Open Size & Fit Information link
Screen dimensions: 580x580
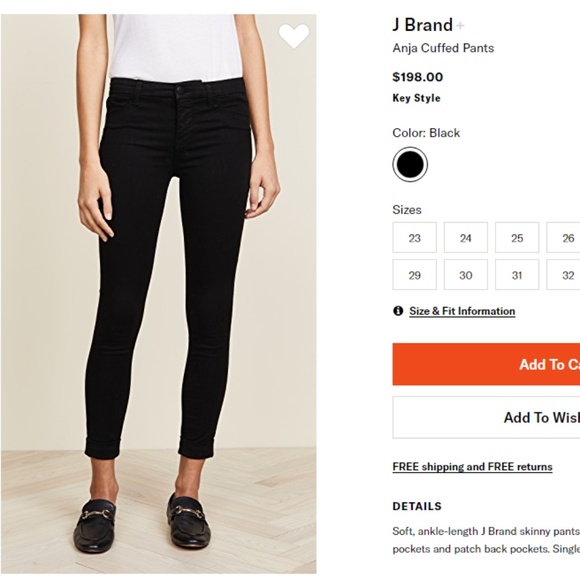462,311
